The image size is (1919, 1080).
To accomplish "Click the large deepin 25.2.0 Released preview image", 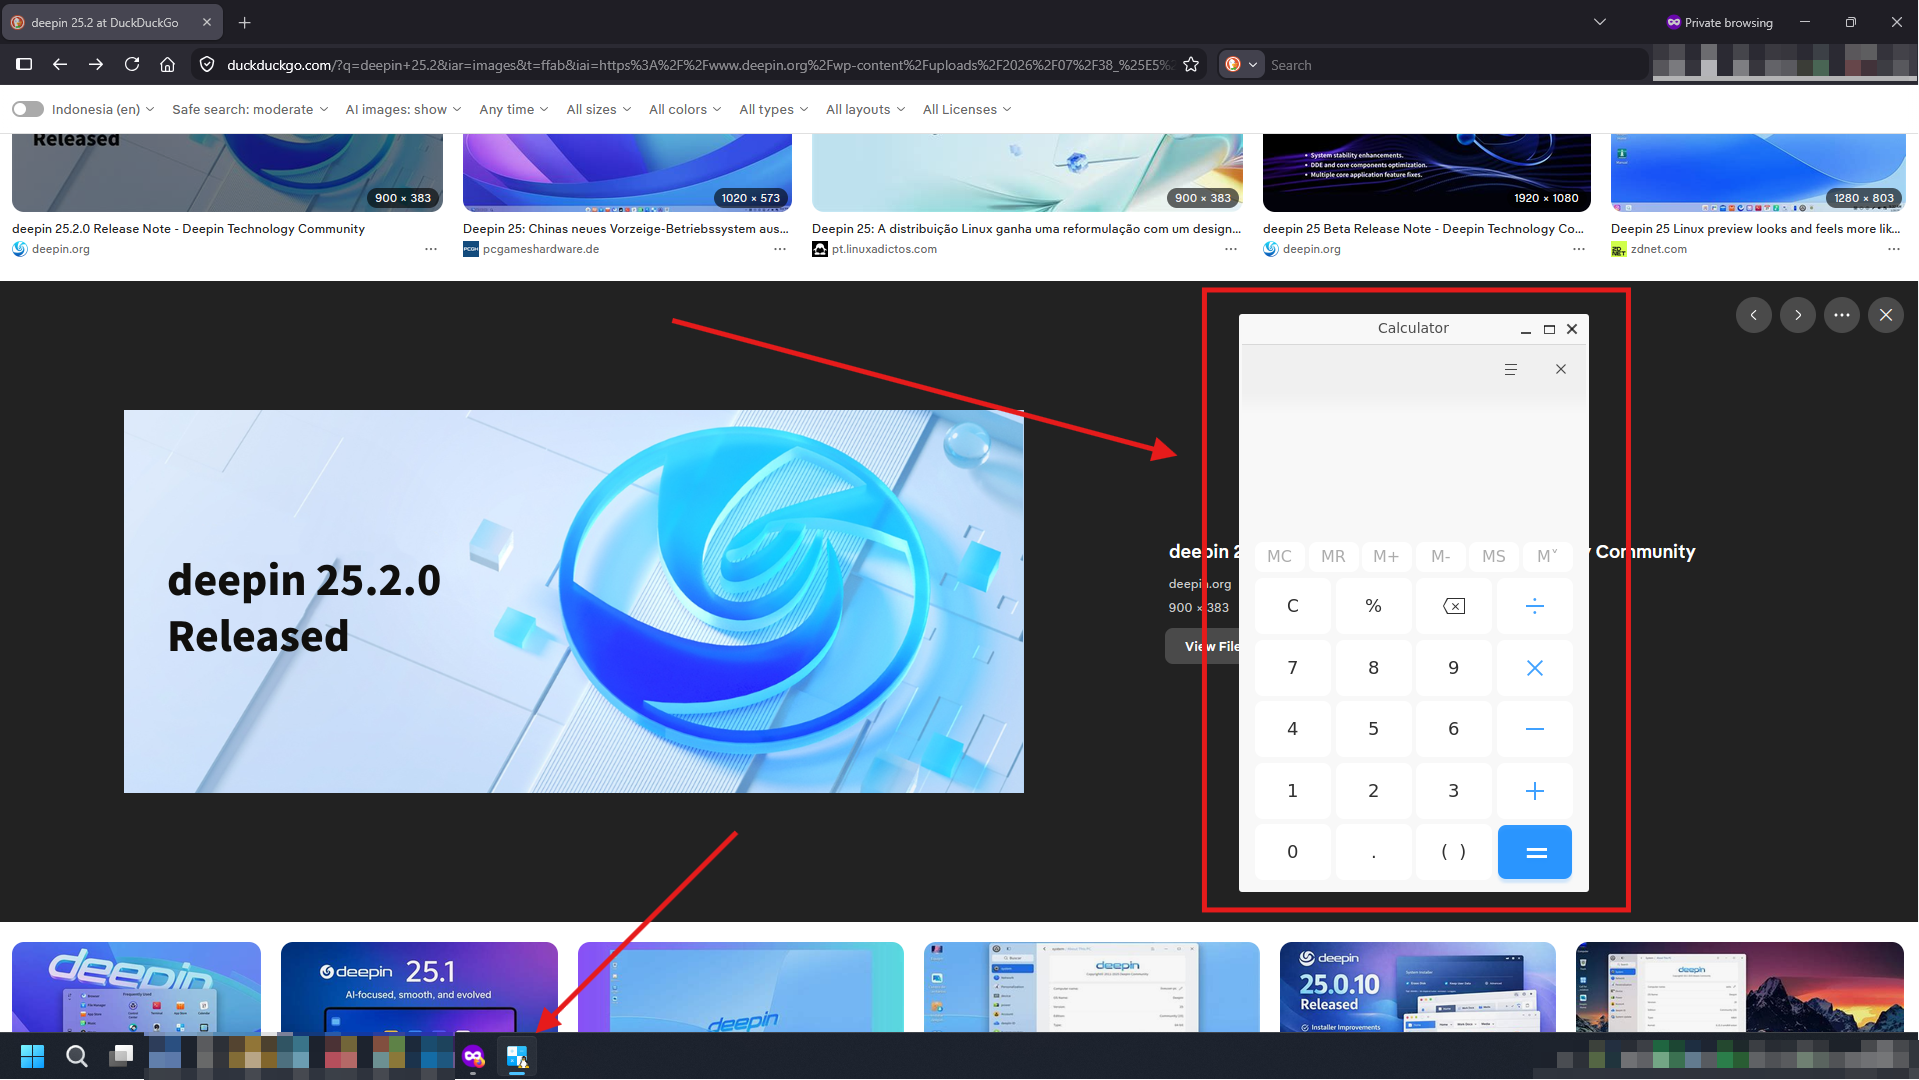I will [574, 601].
